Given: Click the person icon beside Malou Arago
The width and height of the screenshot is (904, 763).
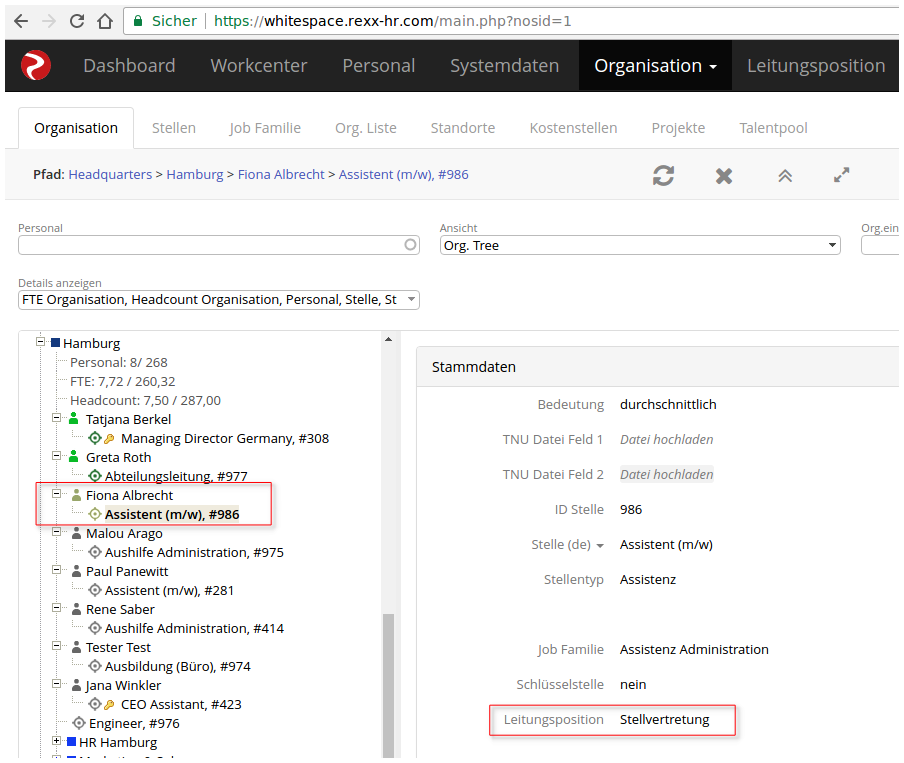Looking at the screenshot, I should click(76, 533).
